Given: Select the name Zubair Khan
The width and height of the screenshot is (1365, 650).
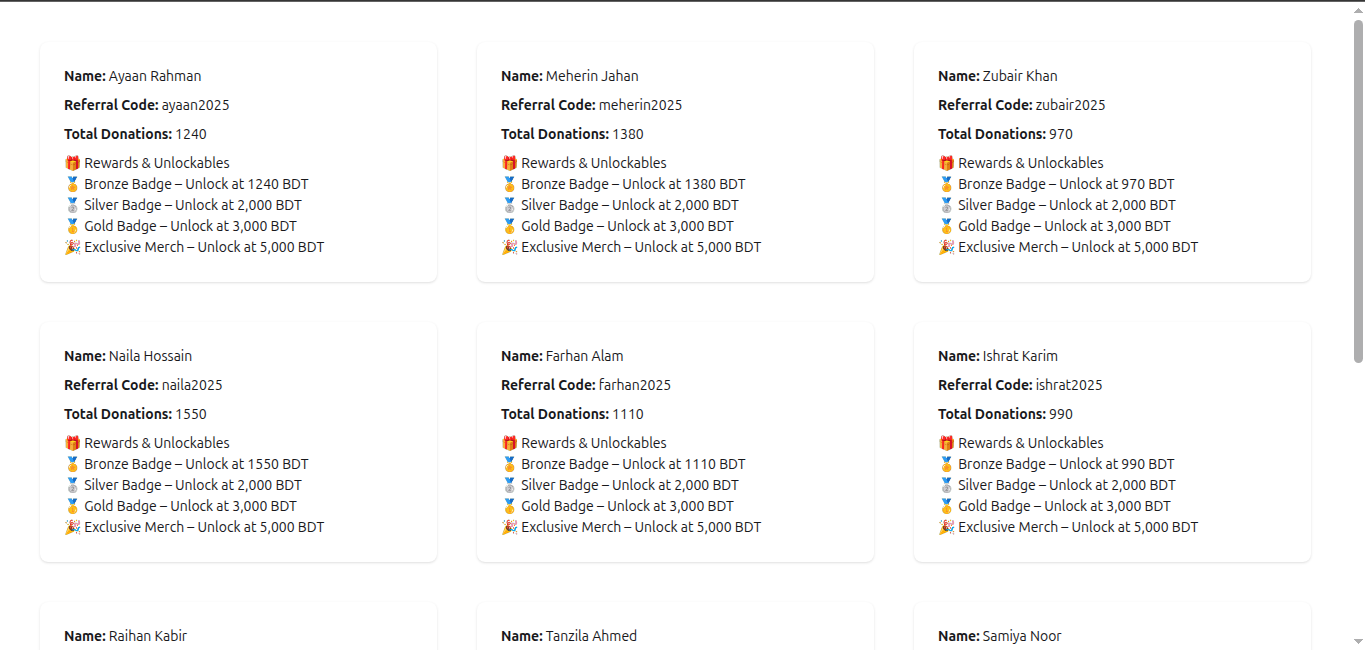Looking at the screenshot, I should 1020,76.
